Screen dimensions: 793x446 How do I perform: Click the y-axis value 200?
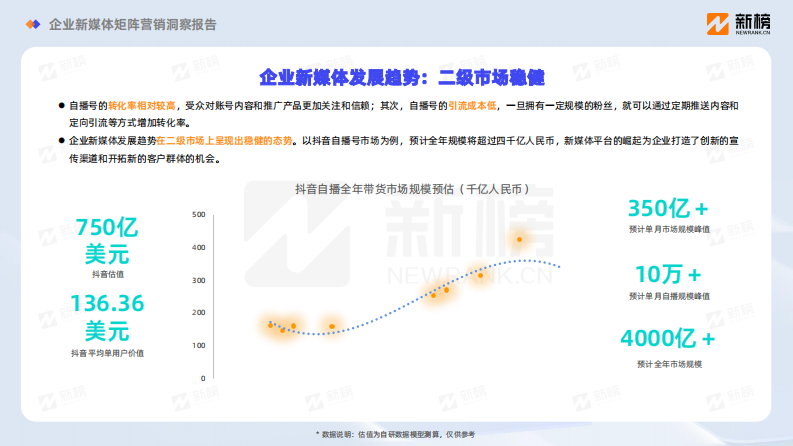(x=199, y=313)
